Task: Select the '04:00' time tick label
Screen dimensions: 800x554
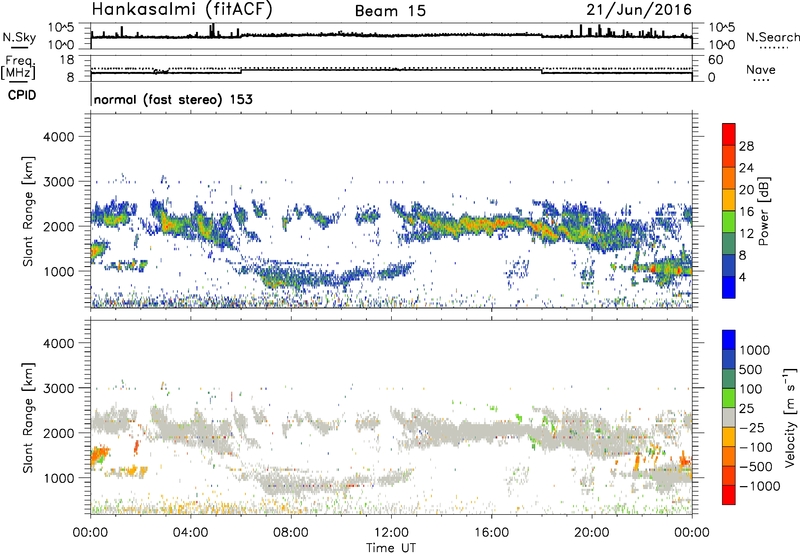Action: pos(190,533)
